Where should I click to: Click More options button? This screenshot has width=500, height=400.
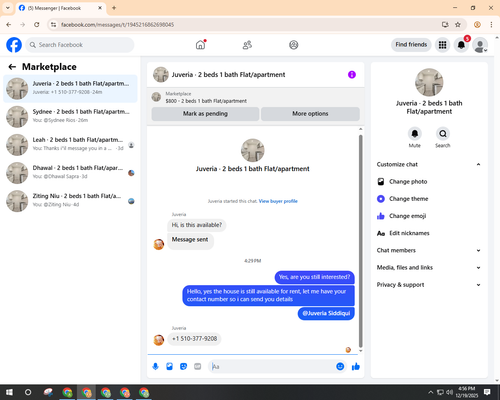click(310, 114)
